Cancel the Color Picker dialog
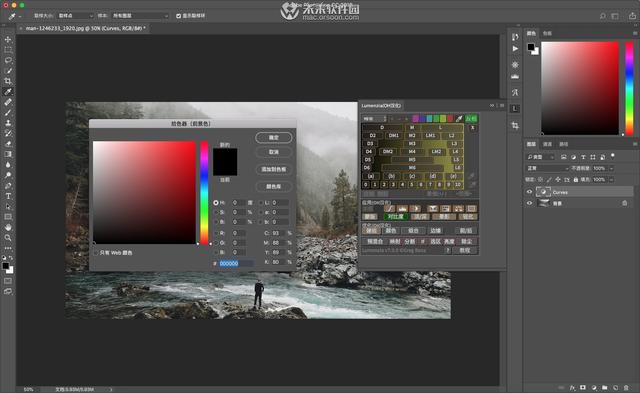 point(273,152)
